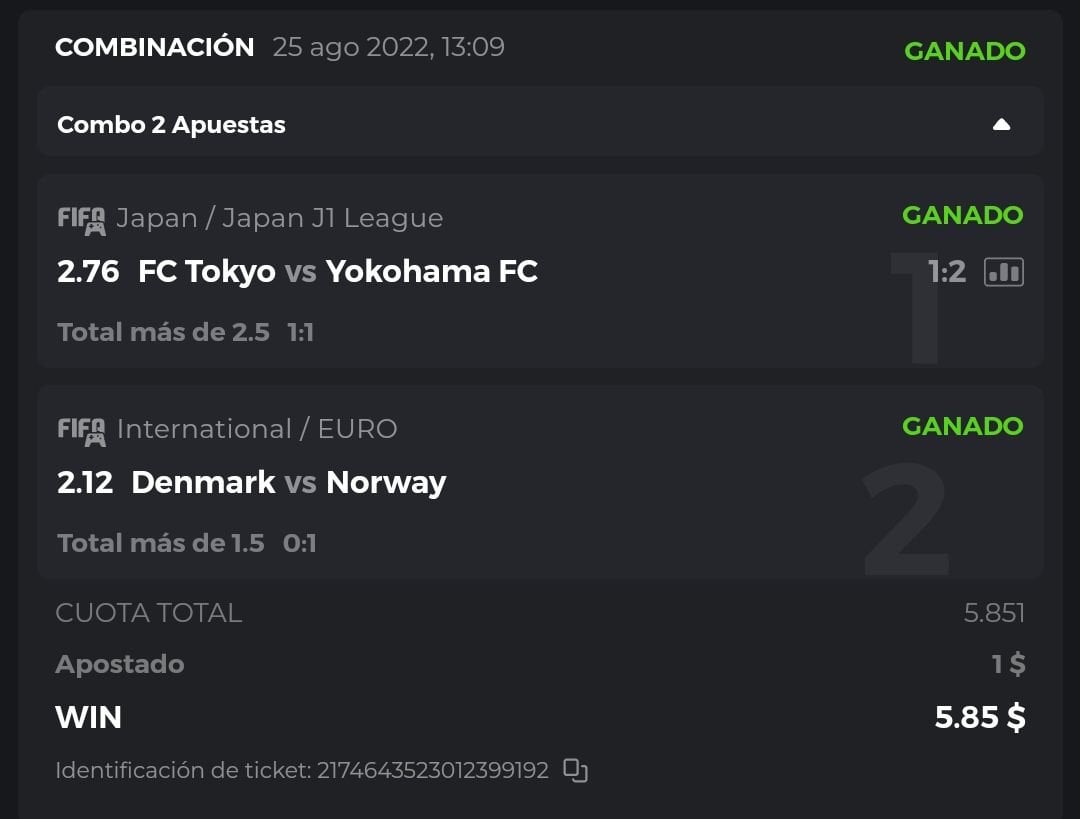The width and height of the screenshot is (1080, 819).
Task: Copy the ticket identification number
Action: tap(575, 770)
